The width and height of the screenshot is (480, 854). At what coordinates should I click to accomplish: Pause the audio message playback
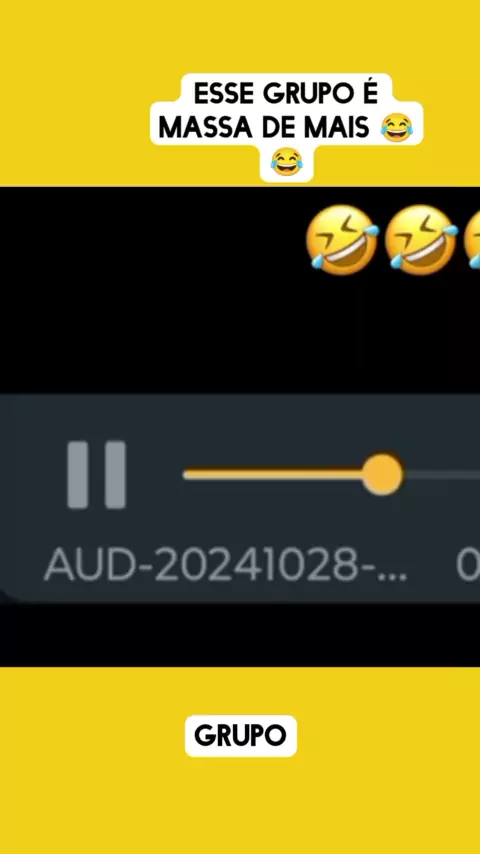96,474
